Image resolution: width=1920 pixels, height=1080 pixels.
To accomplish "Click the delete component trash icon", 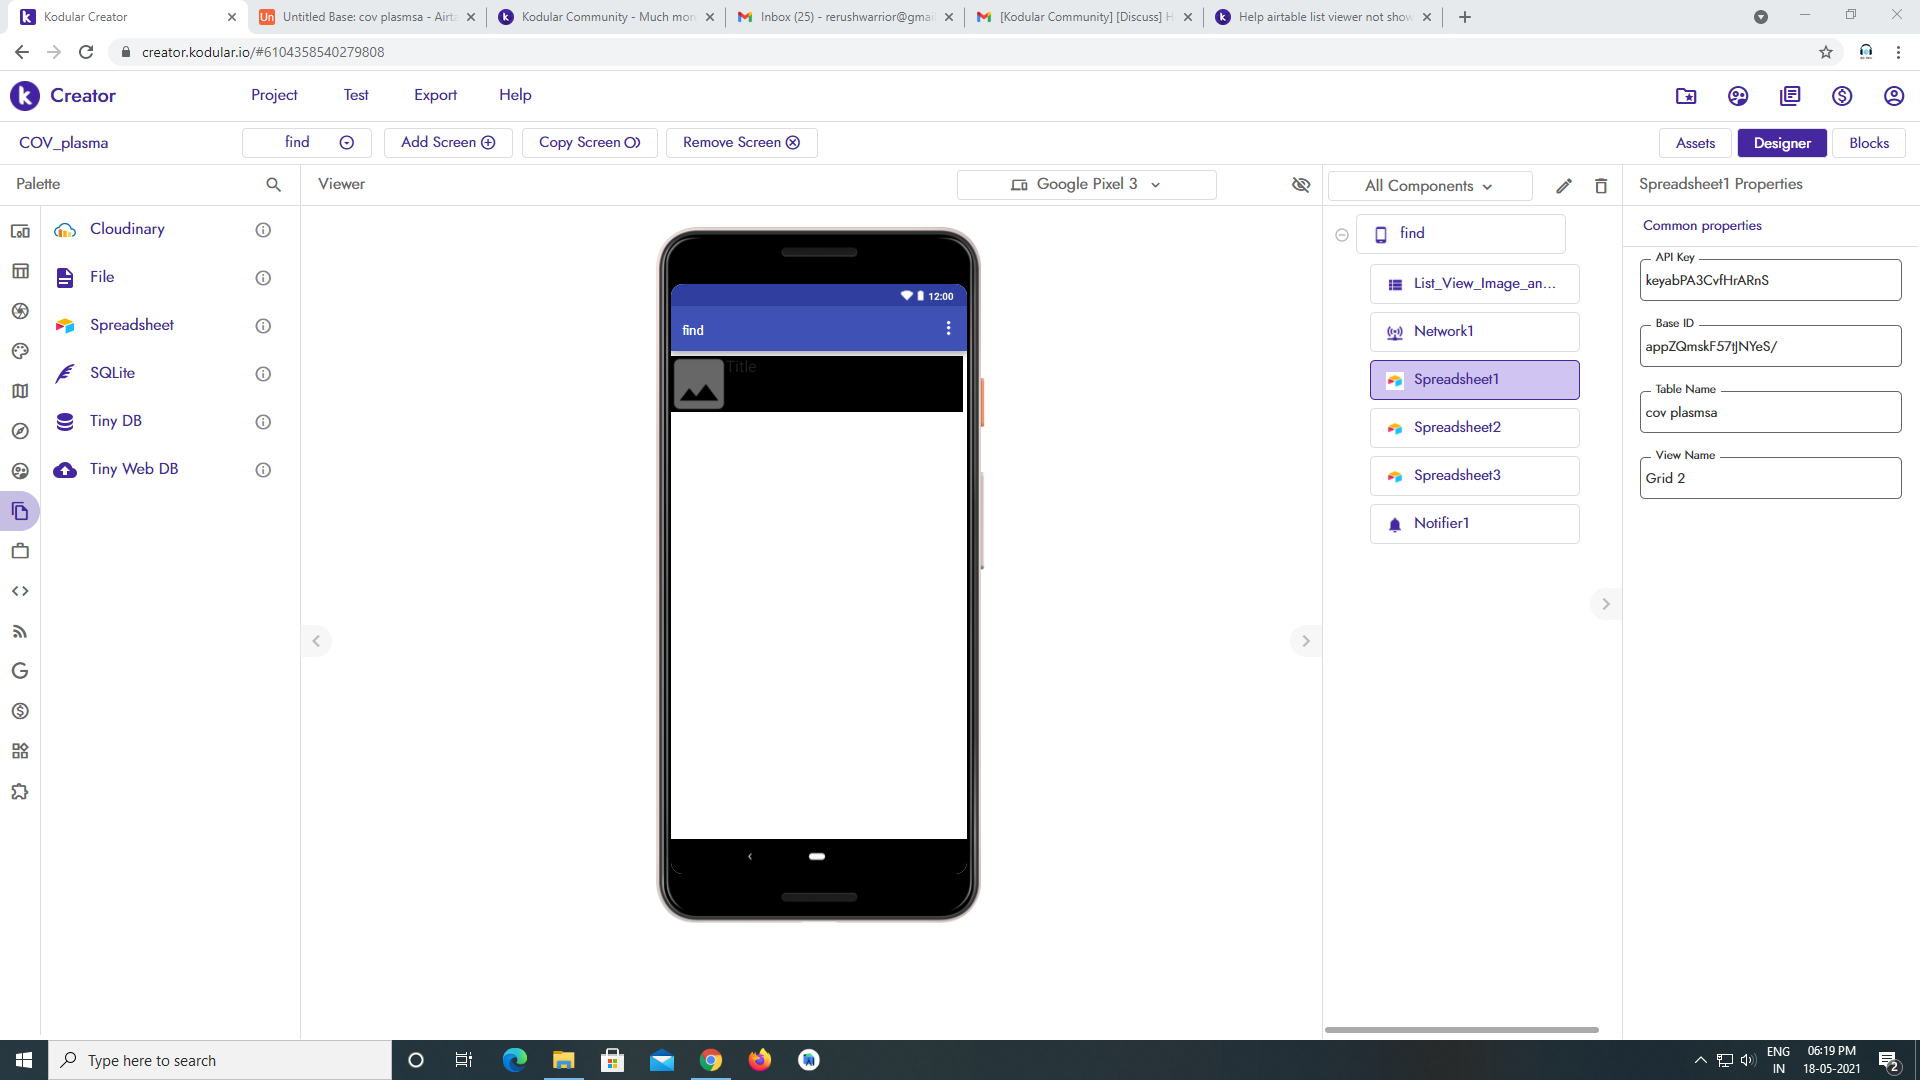I will pos(1601,186).
